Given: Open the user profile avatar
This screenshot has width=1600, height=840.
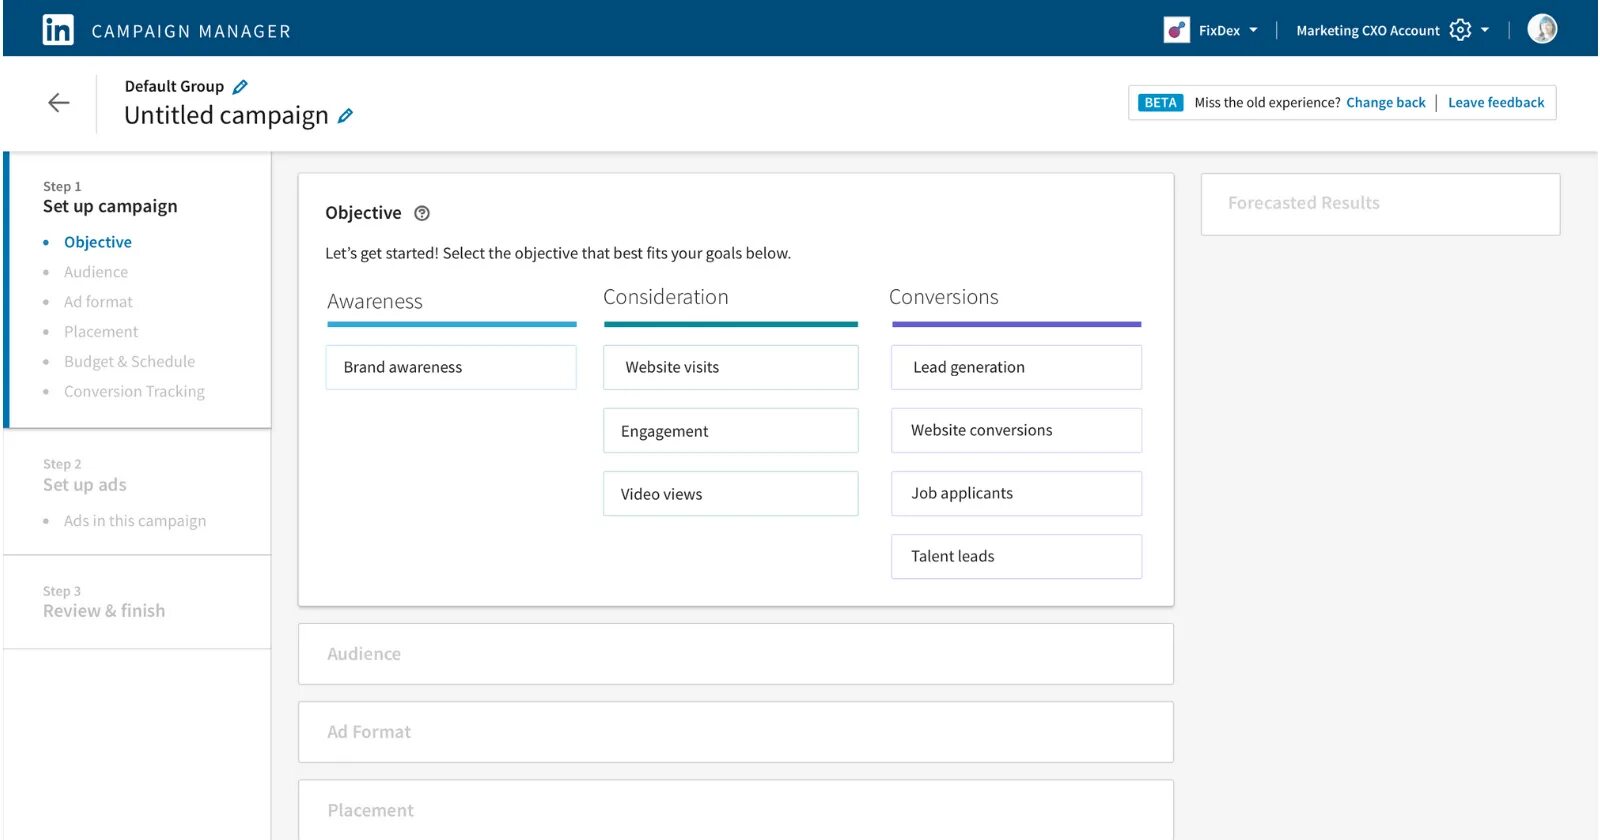Looking at the screenshot, I should coord(1542,29).
